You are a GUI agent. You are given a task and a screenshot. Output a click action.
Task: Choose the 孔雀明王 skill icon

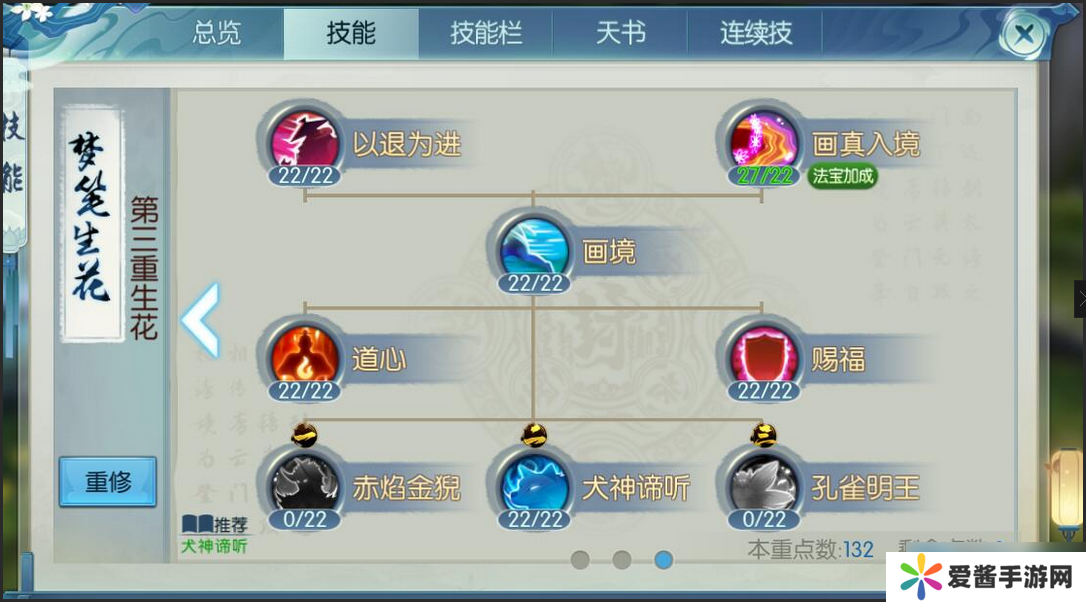pos(764,484)
